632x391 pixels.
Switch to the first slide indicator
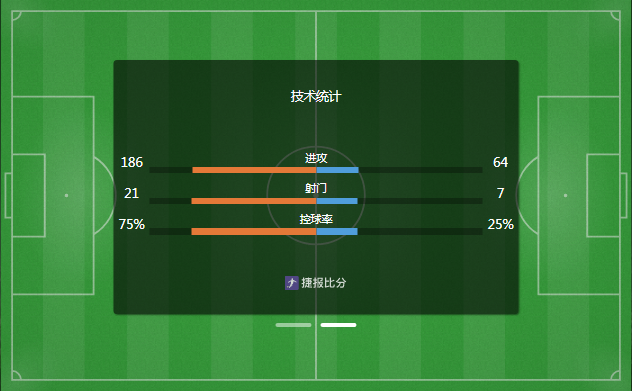(x=293, y=325)
